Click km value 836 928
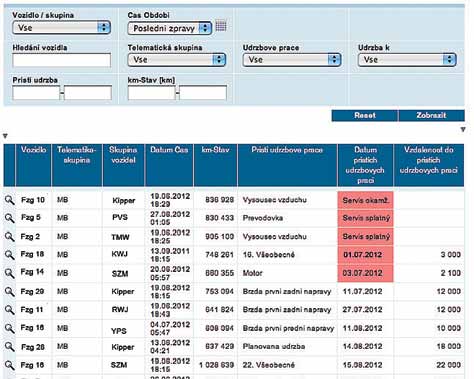The height and width of the screenshot is (379, 474). [x=219, y=200]
